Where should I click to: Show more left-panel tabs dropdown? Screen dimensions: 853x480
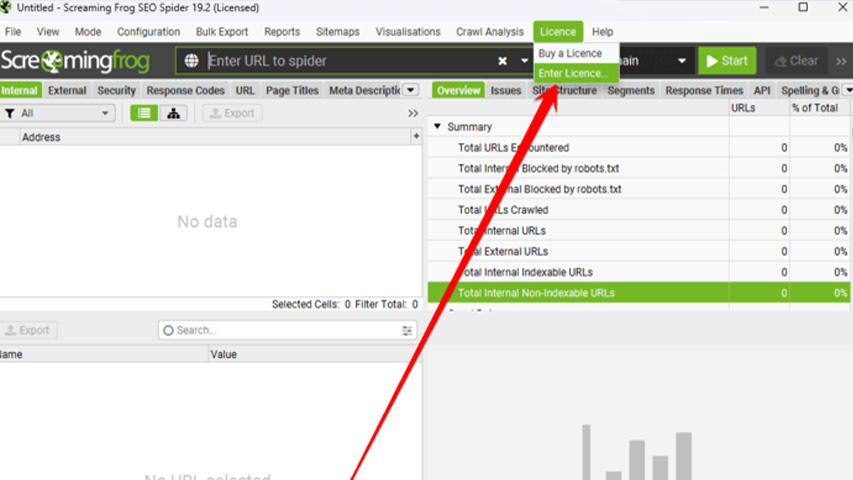point(410,90)
